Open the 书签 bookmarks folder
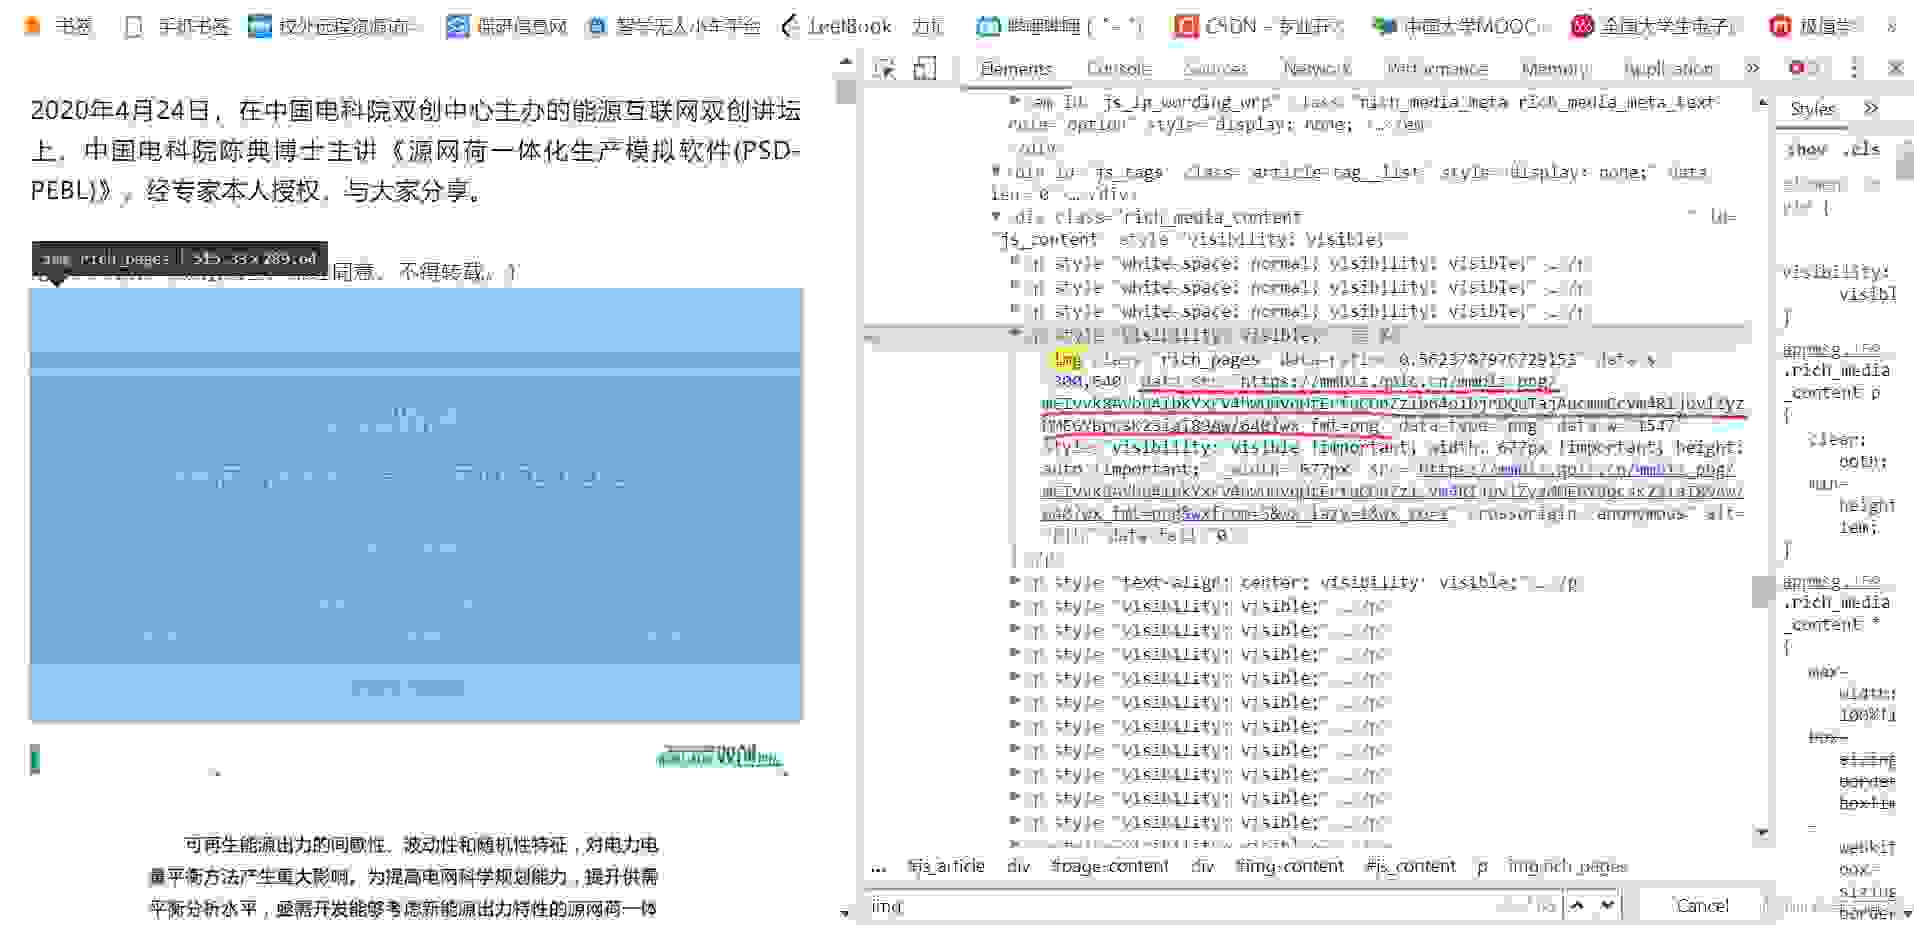This screenshot has height=925, width=1914. (x=59, y=26)
